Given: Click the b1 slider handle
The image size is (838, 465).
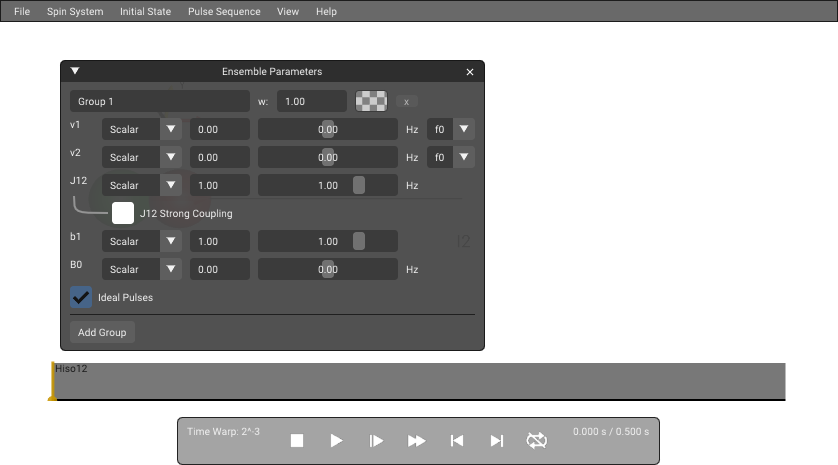Looking at the screenshot, I should (359, 241).
